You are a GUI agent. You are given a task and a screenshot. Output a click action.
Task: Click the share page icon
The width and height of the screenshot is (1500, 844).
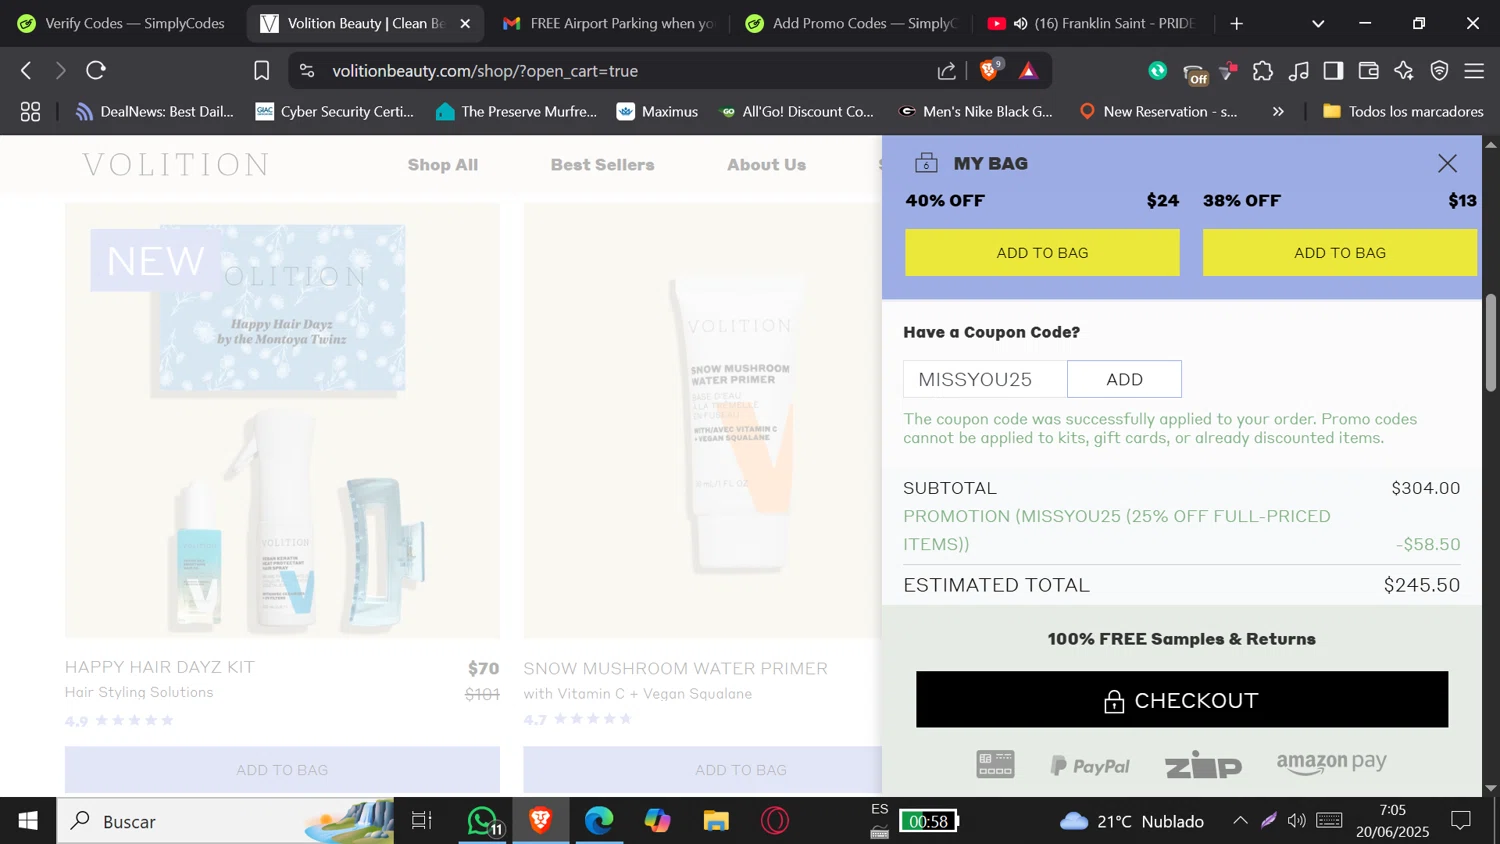click(946, 71)
